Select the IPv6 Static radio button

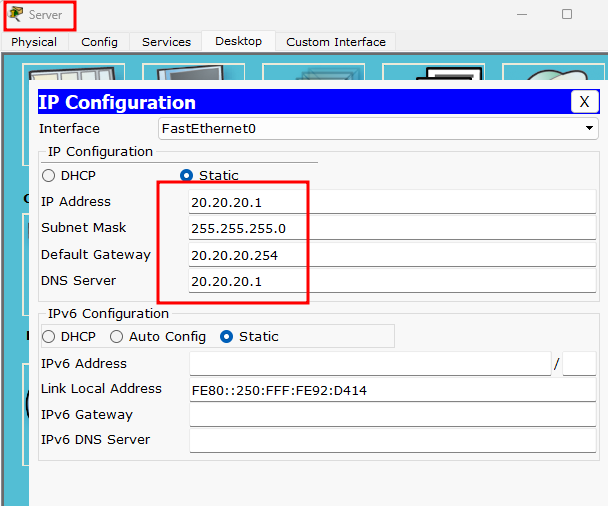(x=226, y=337)
